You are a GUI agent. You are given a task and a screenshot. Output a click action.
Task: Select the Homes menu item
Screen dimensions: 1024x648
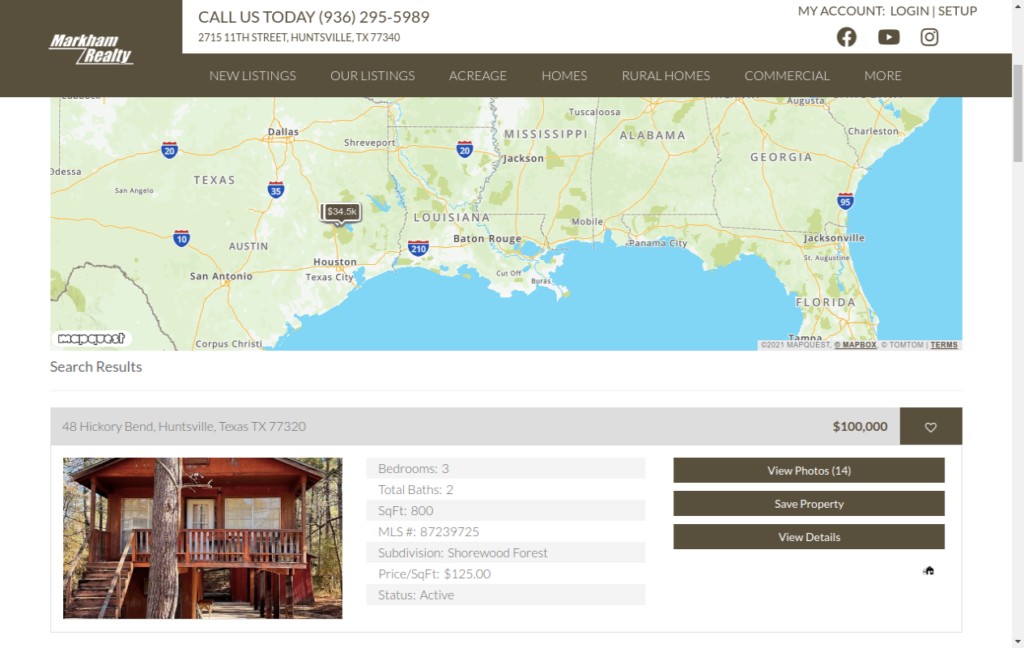(564, 76)
